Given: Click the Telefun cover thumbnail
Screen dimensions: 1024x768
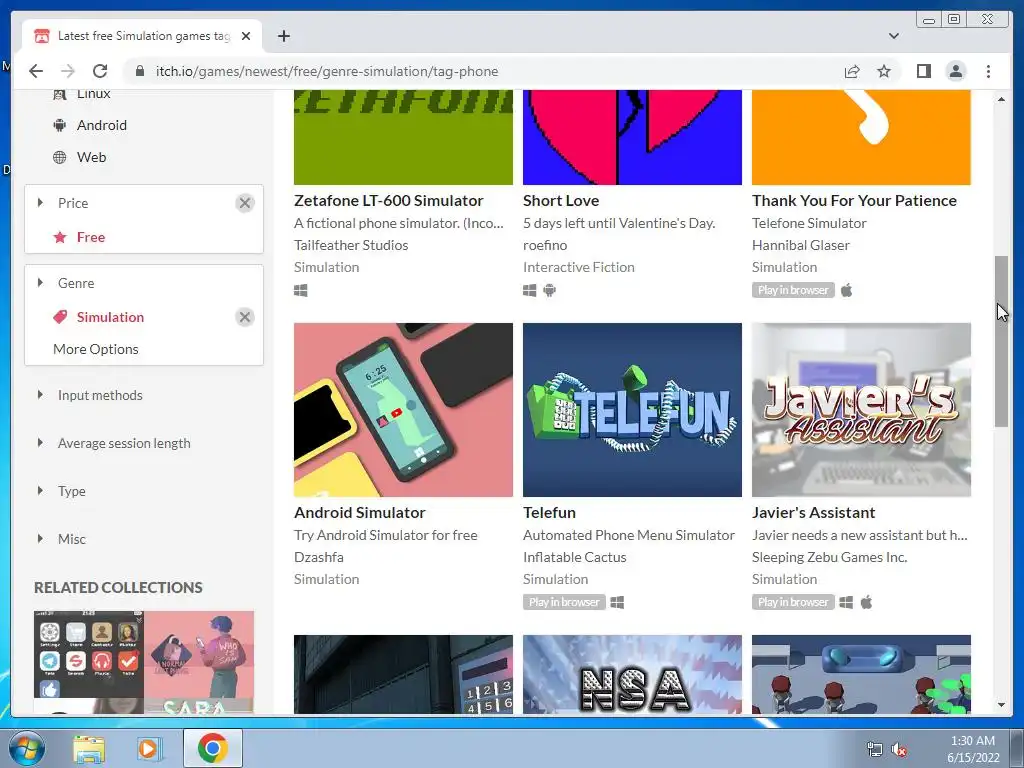Looking at the screenshot, I should point(632,410).
